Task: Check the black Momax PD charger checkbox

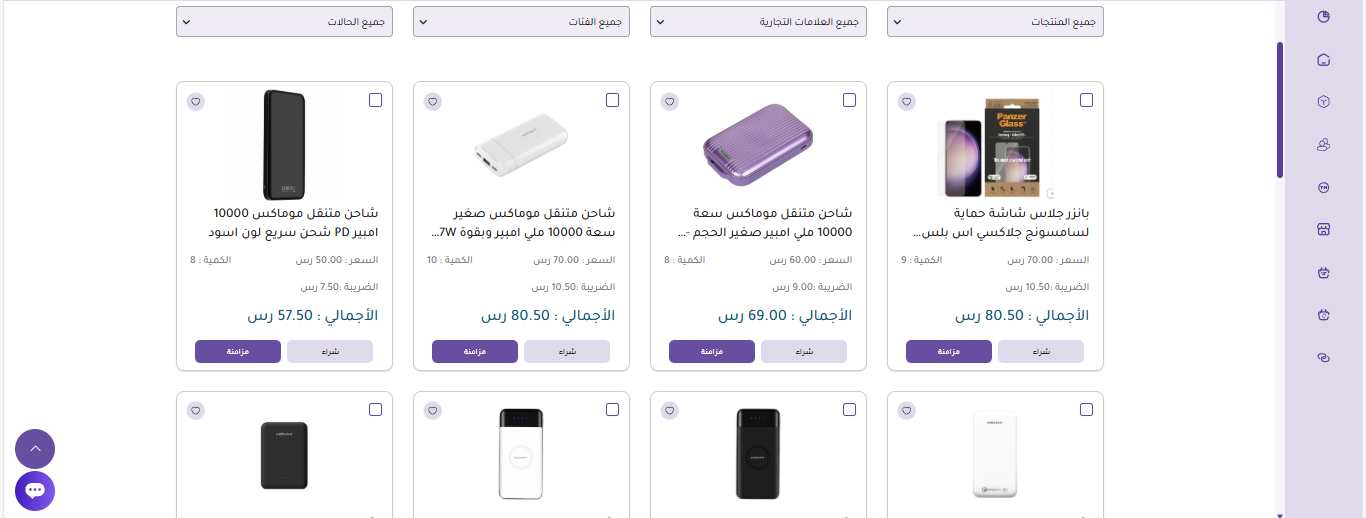Action: [x=376, y=100]
